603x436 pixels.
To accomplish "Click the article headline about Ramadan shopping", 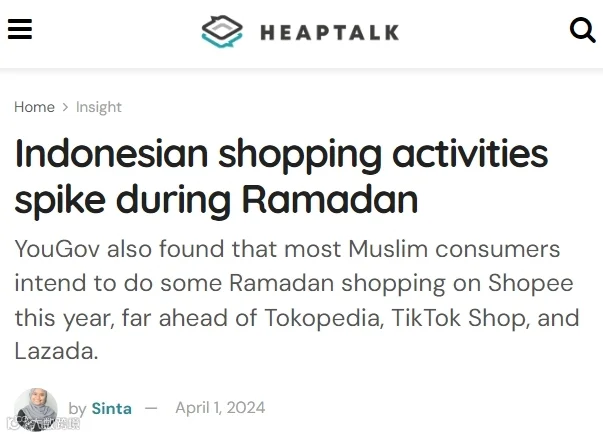I will tap(281, 176).
